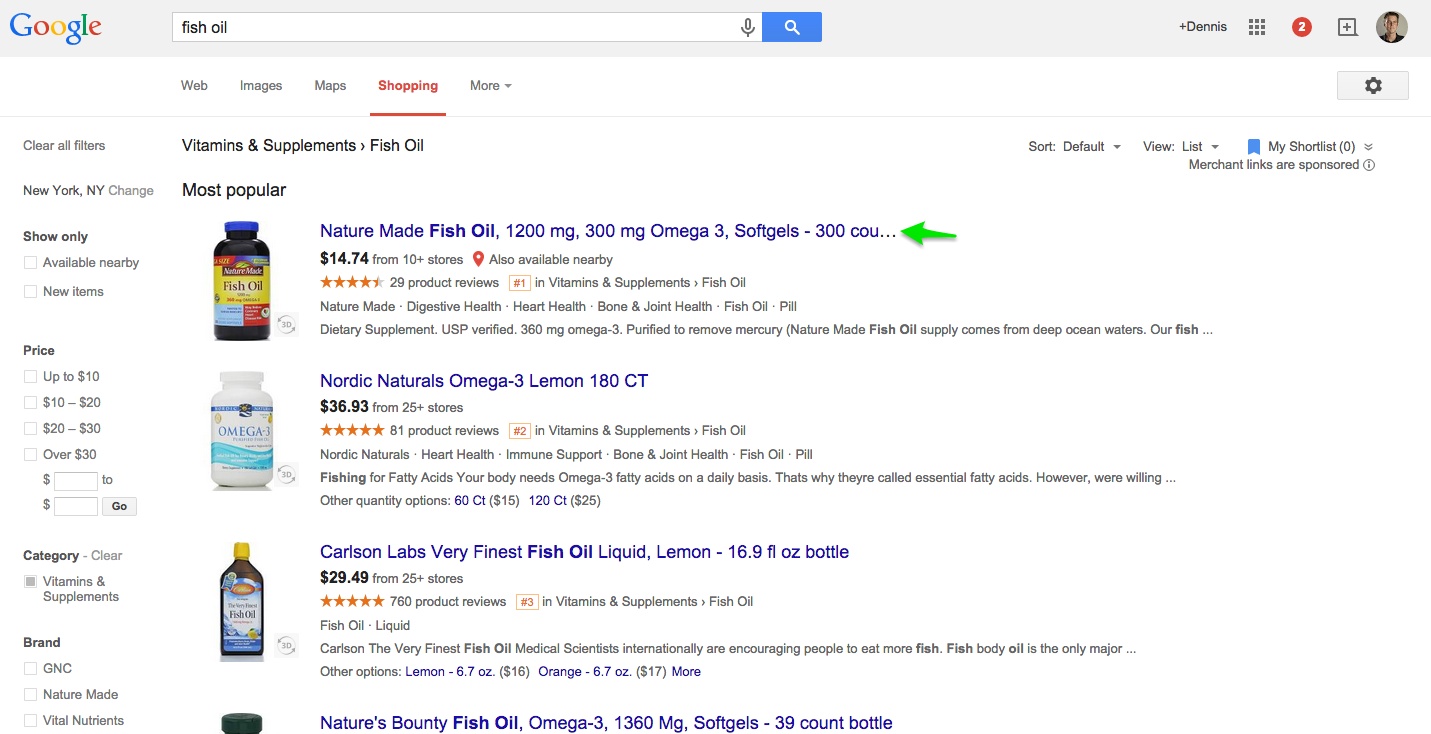The image size is (1431, 734).
Task: Check Up to $10 price filter
Action: [31, 377]
